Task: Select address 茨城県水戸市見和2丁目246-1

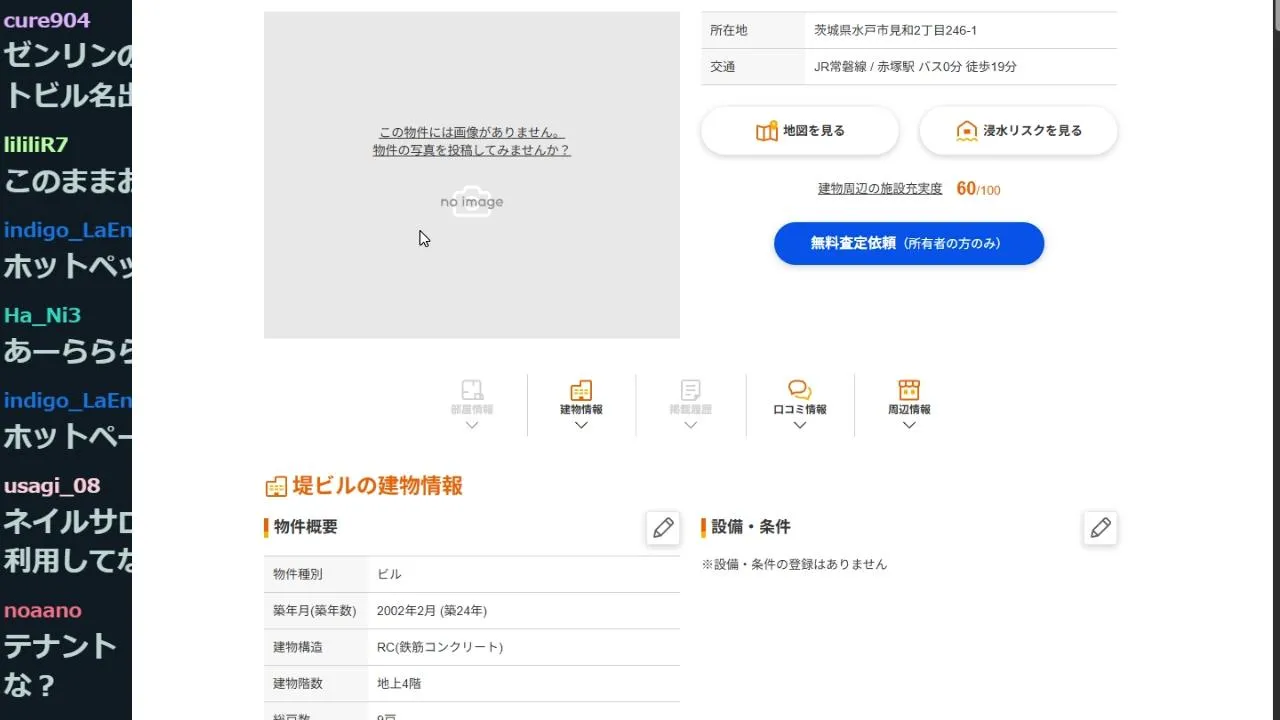Action: (x=895, y=31)
